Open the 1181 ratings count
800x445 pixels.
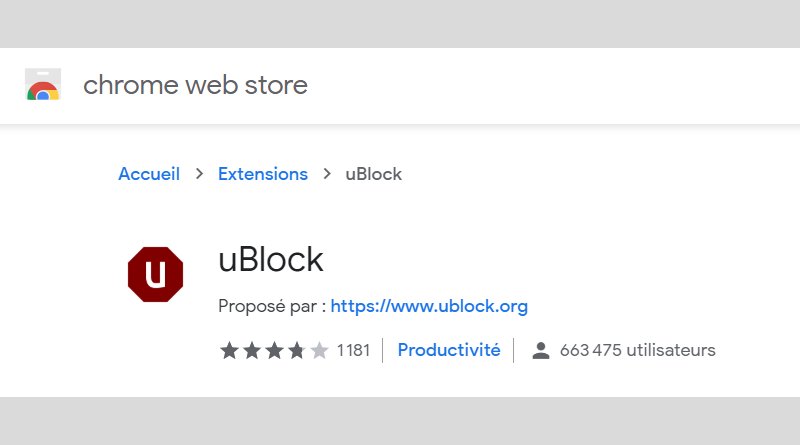click(x=353, y=351)
